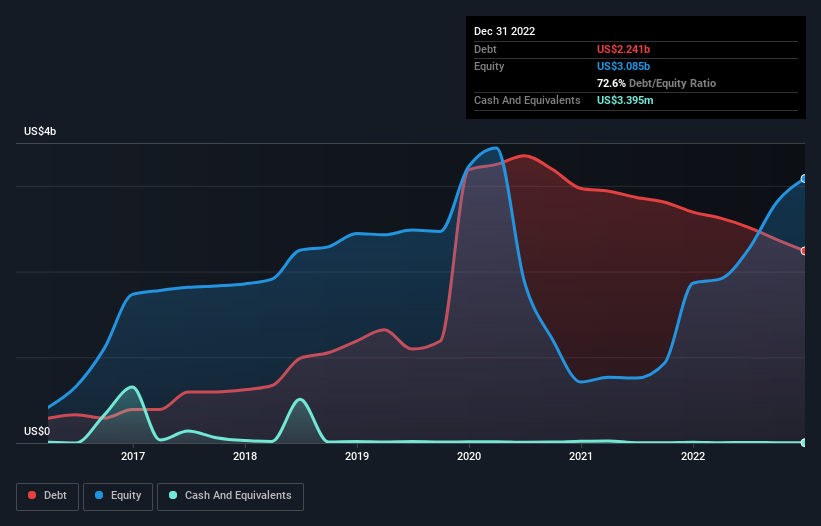Click the US$2.241b debt value
Image resolution: width=821 pixels, height=526 pixels.
pos(624,49)
